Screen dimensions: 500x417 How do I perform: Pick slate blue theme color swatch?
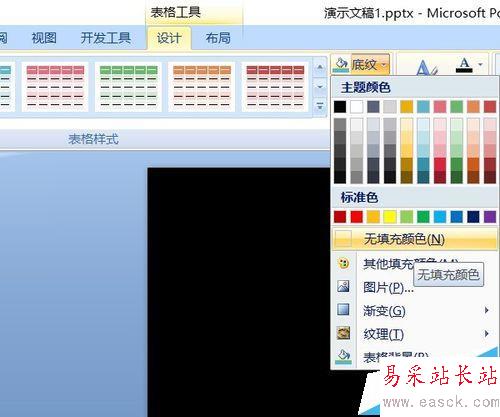click(373, 107)
